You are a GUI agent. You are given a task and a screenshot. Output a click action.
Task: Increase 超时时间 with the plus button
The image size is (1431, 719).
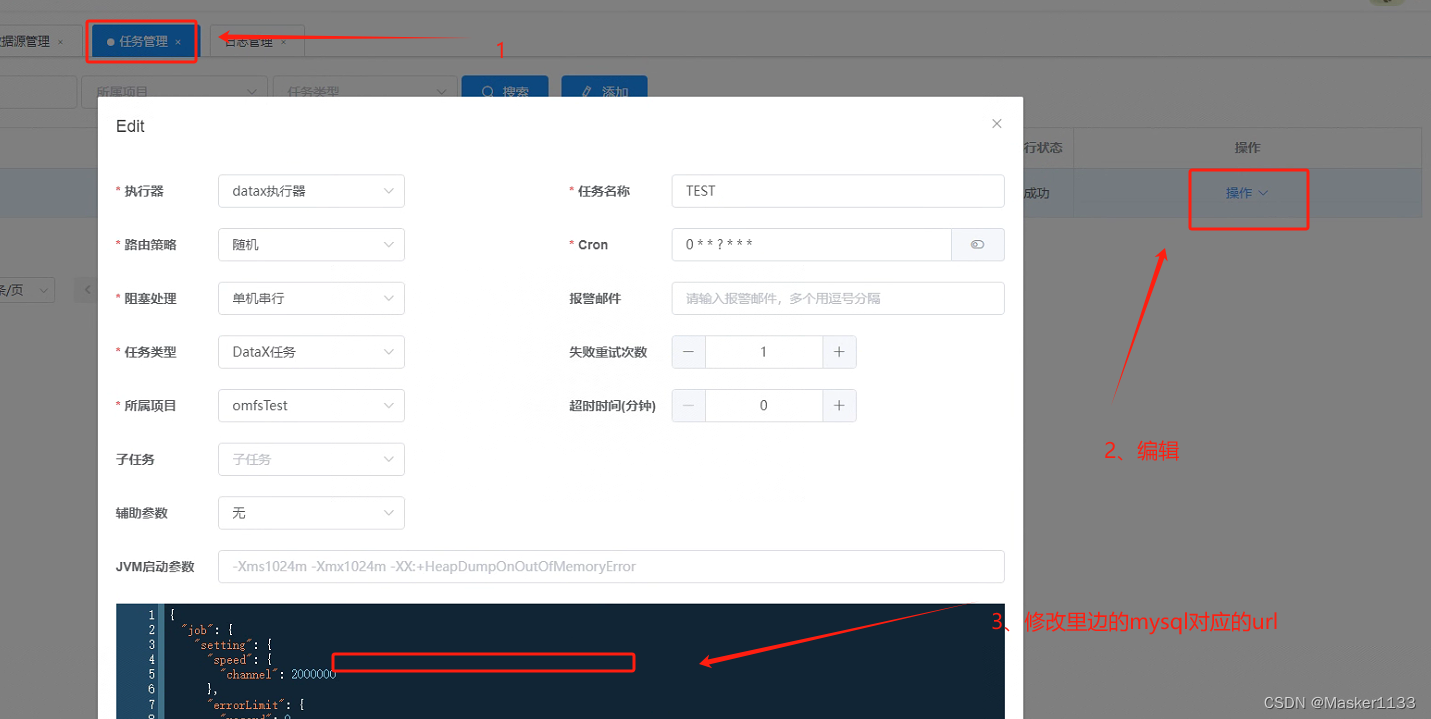tap(839, 405)
